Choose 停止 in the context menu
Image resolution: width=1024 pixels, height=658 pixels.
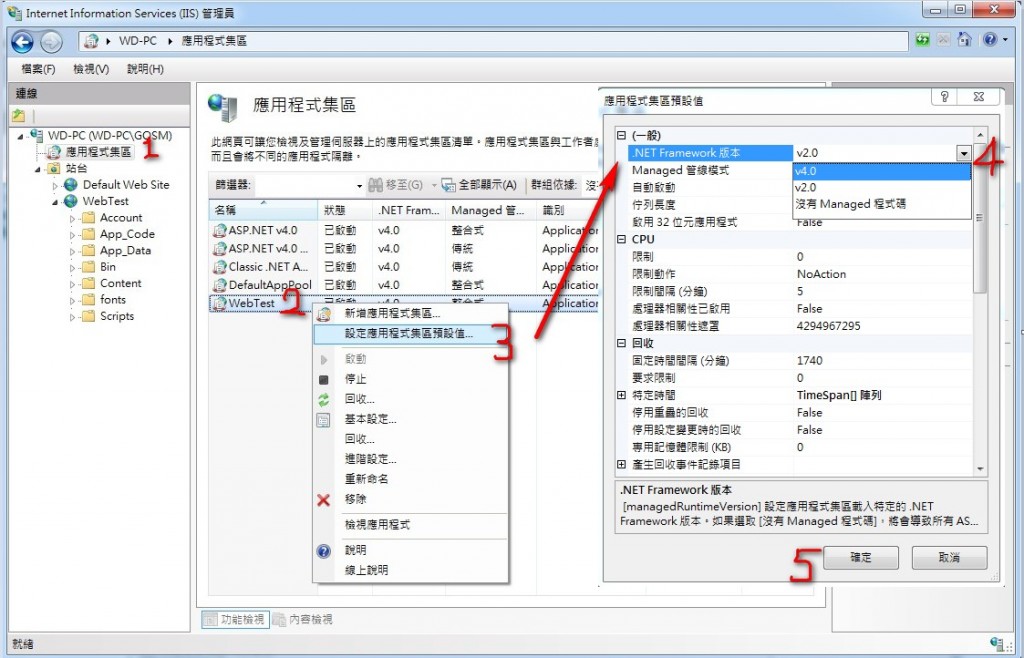(x=411, y=379)
